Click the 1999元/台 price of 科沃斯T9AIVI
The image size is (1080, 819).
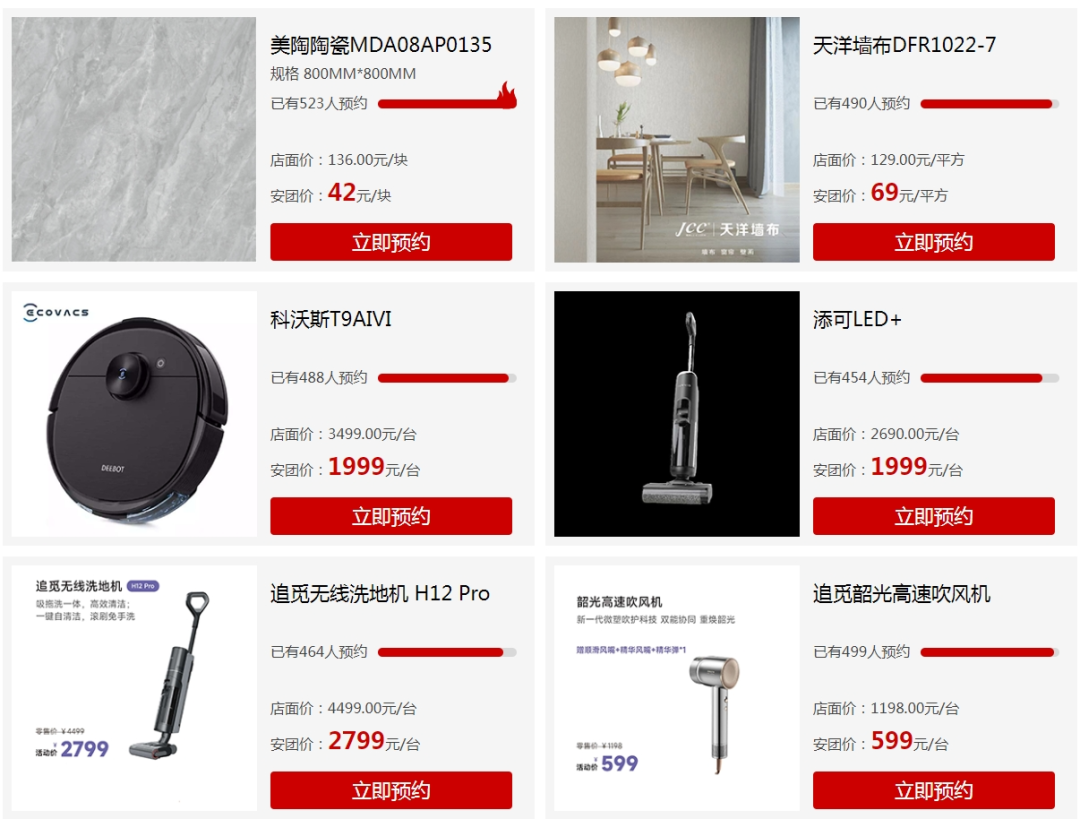tap(373, 467)
